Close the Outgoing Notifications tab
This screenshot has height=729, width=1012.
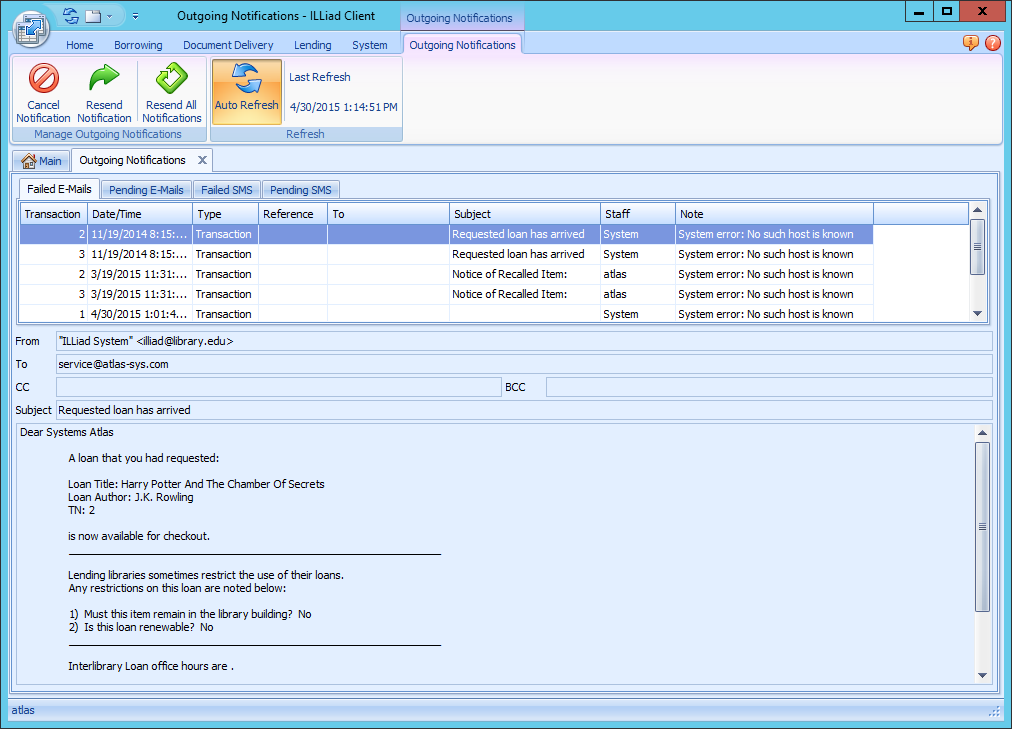[x=202, y=160]
